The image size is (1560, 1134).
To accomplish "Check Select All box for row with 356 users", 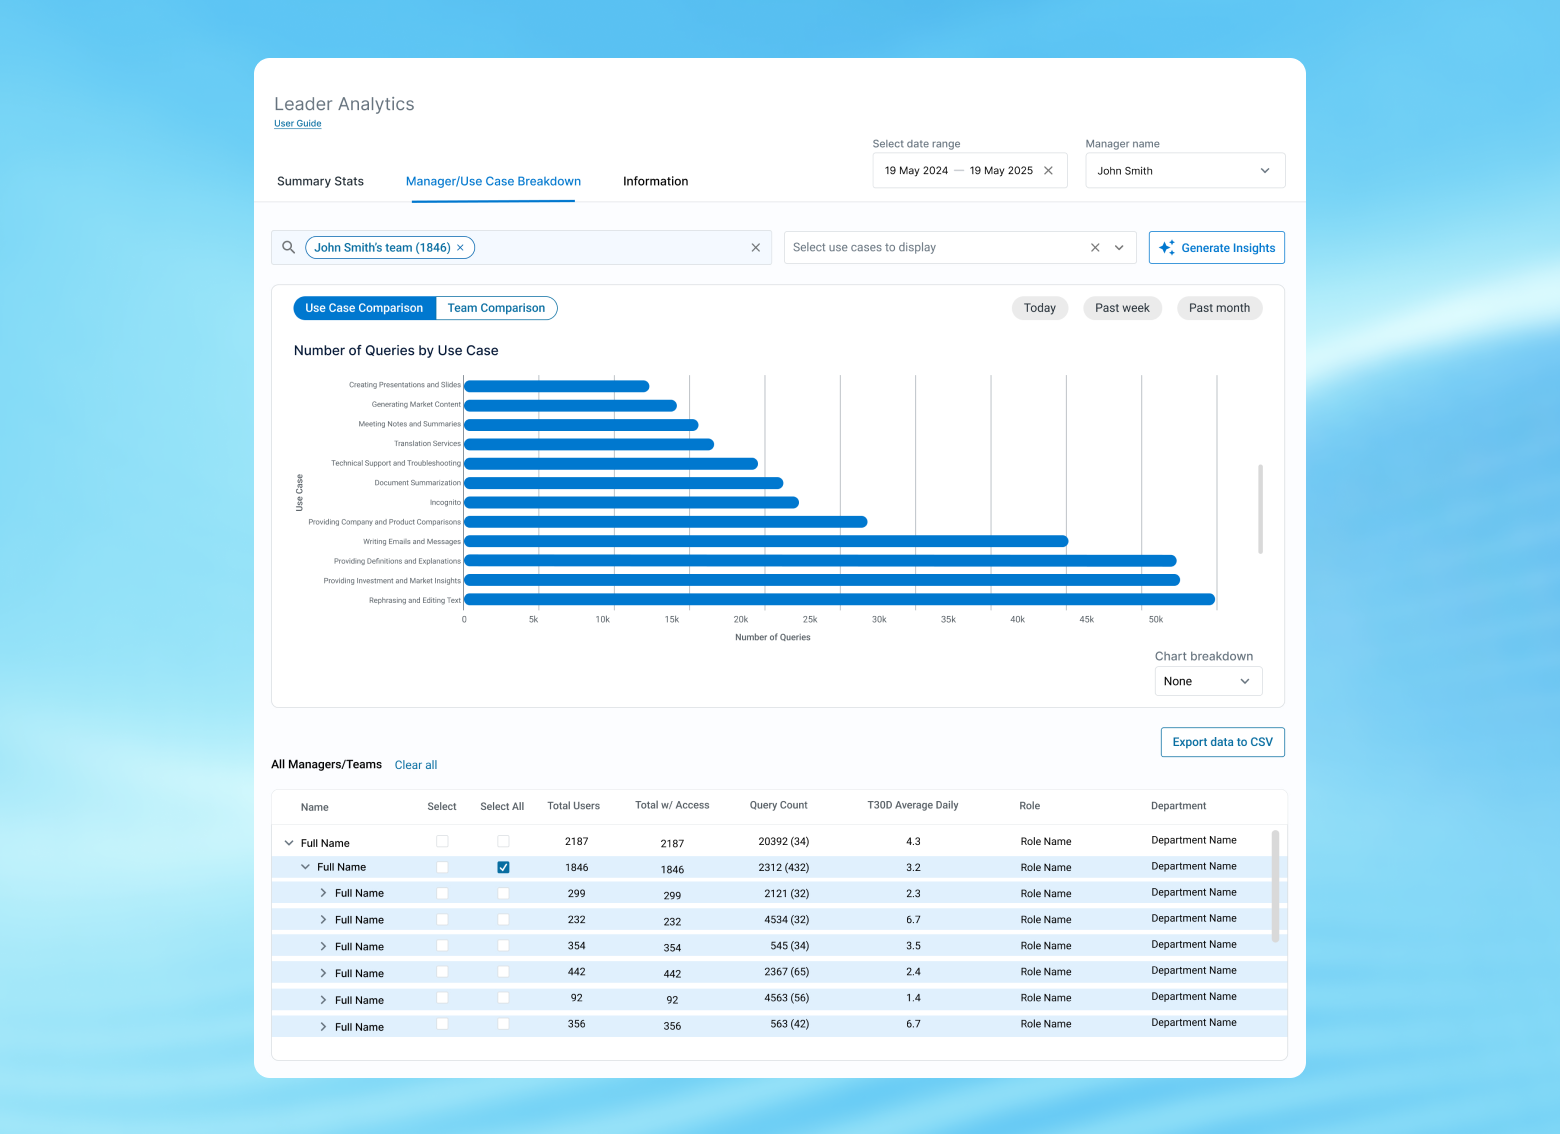I will [x=503, y=1023].
